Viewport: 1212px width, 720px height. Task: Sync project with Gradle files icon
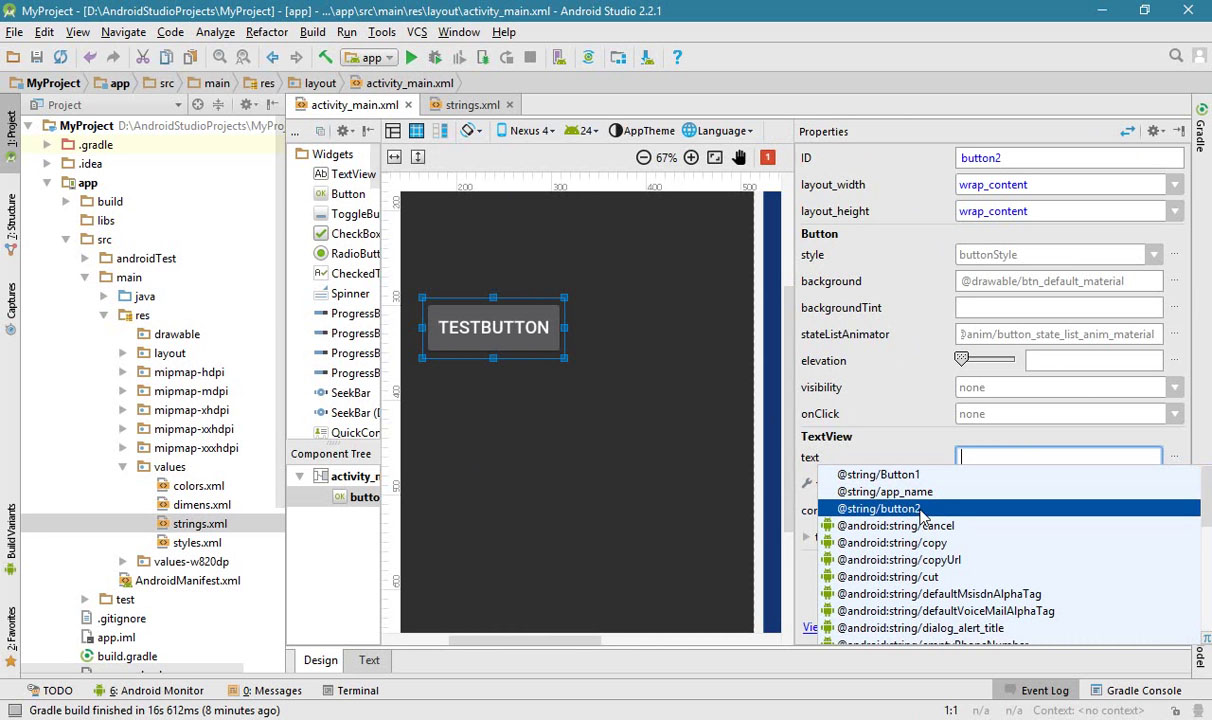[x=588, y=57]
